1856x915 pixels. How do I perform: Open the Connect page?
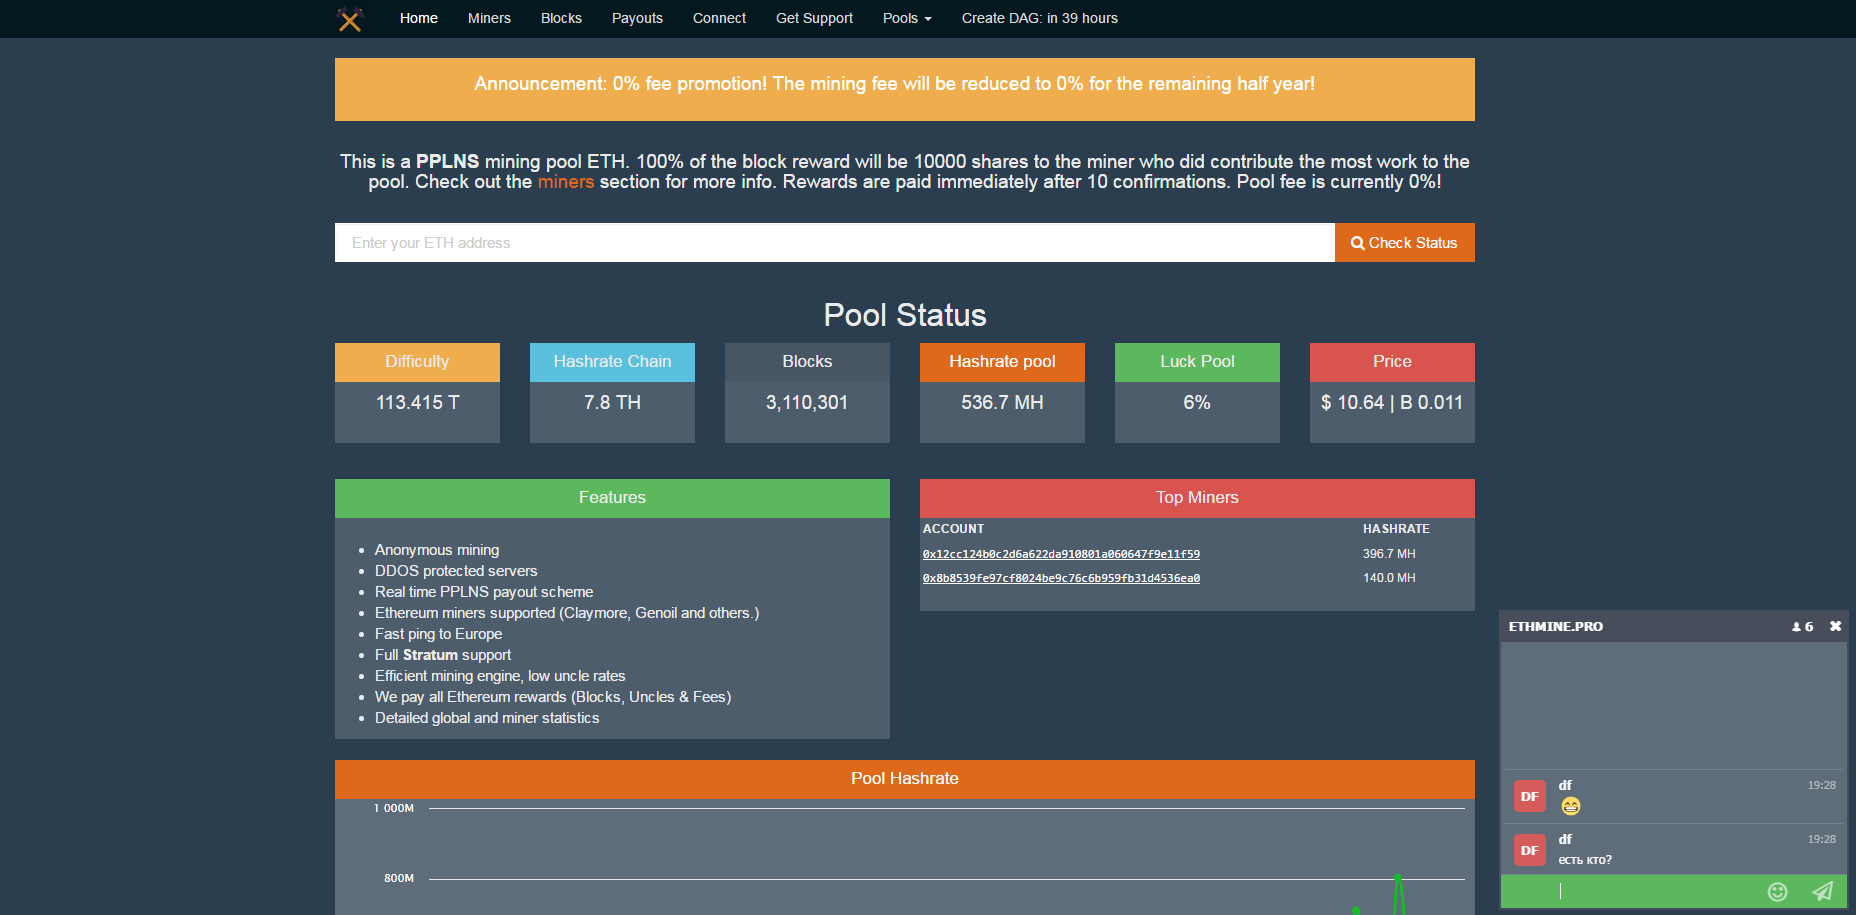click(x=719, y=18)
